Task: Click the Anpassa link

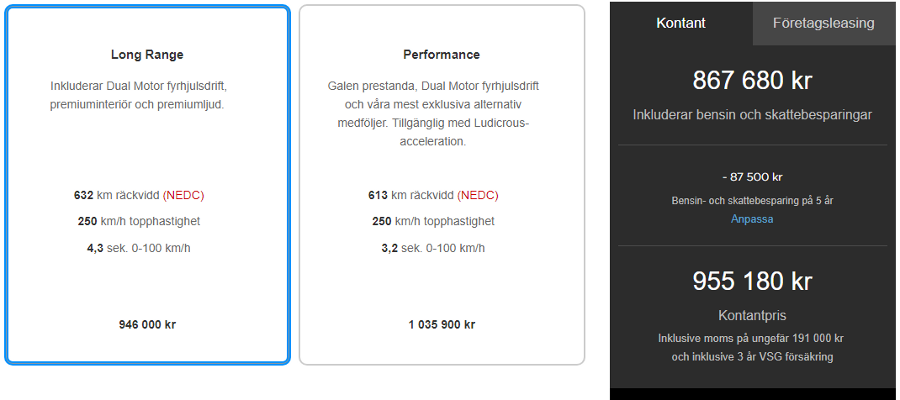Action: (752, 219)
